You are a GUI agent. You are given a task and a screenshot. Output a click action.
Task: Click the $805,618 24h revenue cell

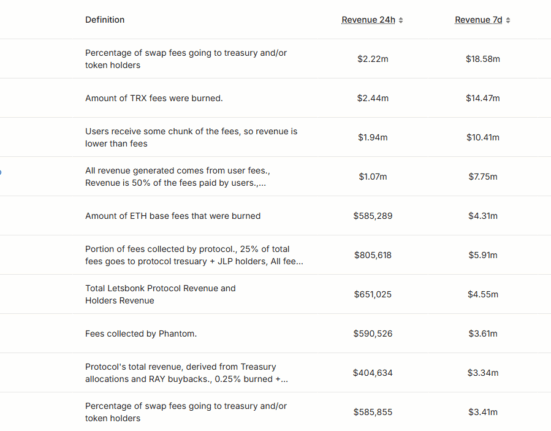tap(373, 255)
